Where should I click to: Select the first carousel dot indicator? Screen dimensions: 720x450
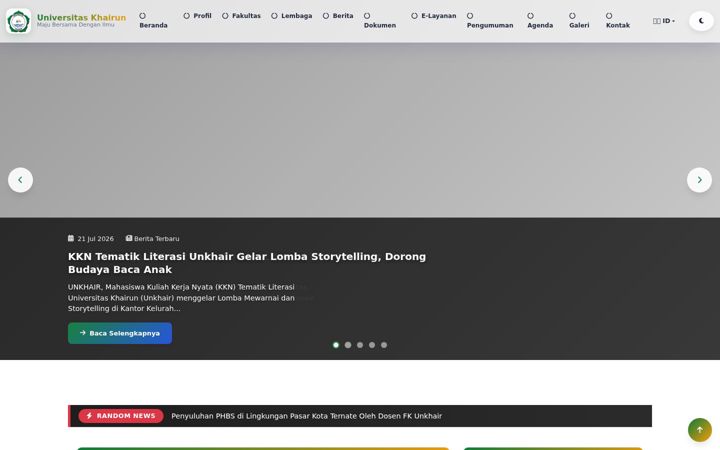click(x=336, y=345)
